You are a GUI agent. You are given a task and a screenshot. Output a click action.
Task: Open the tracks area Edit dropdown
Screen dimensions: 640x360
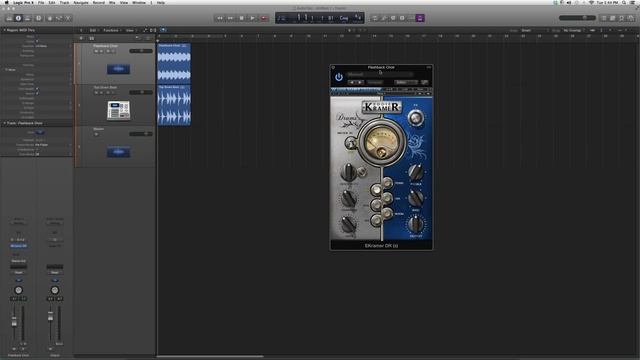[94, 30]
